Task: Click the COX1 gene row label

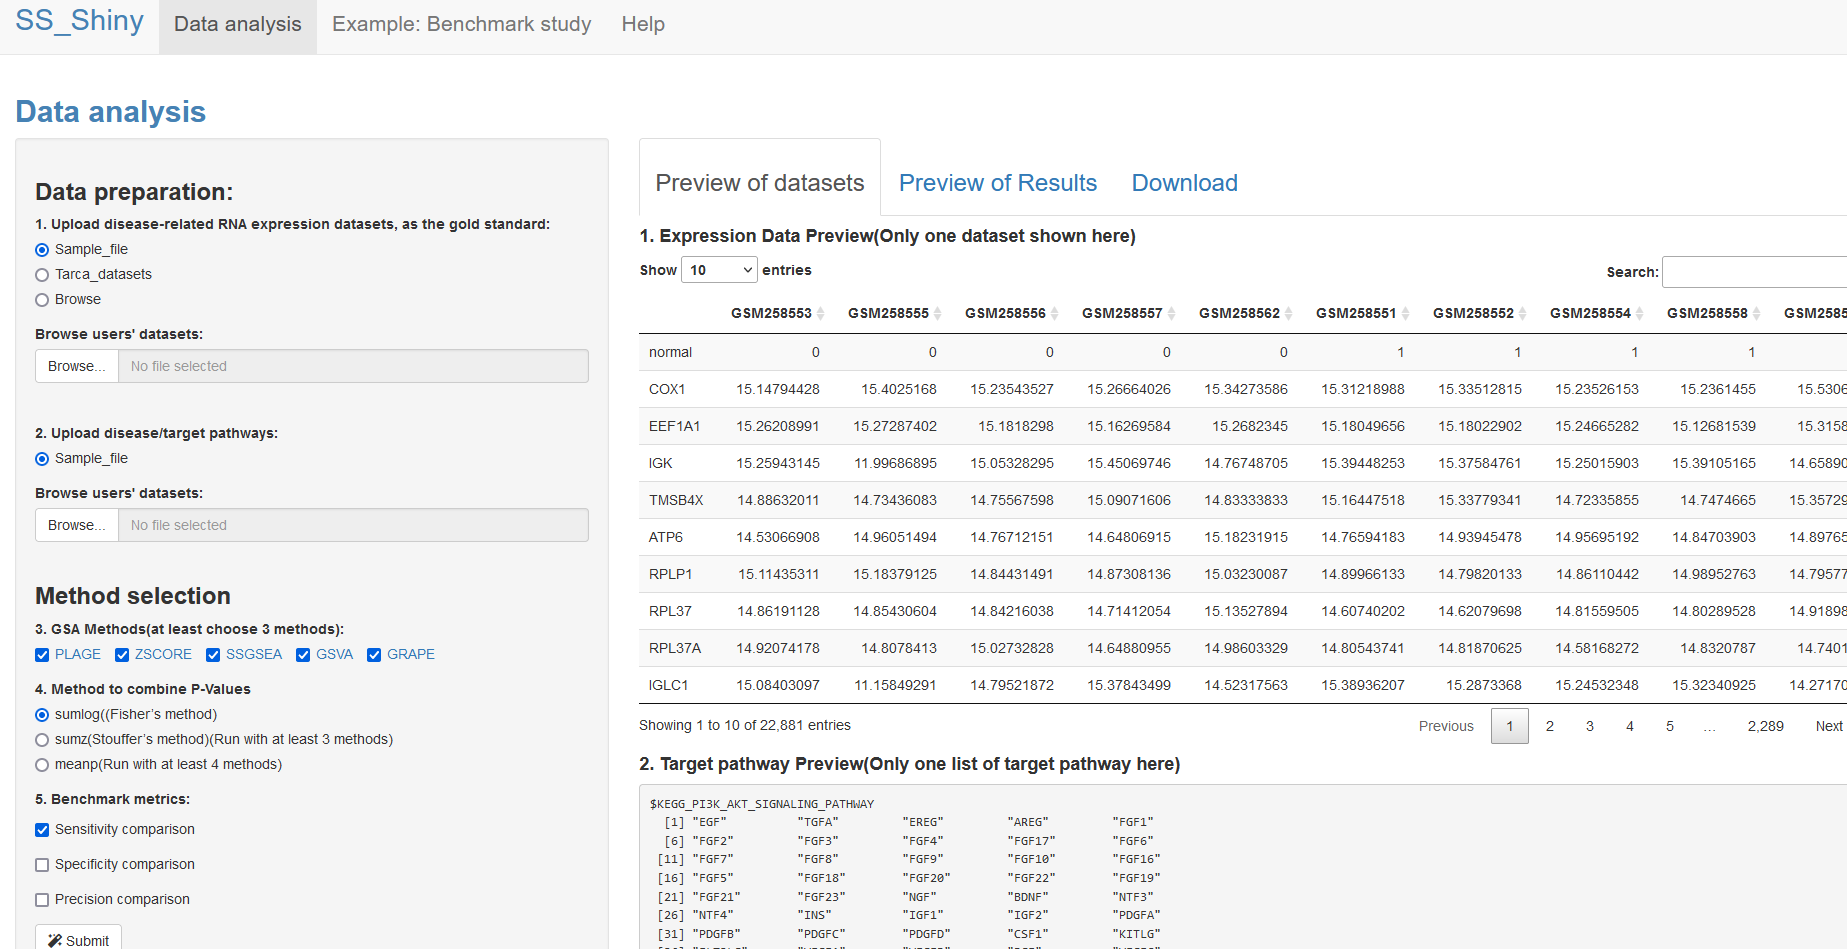Action: coord(667,389)
